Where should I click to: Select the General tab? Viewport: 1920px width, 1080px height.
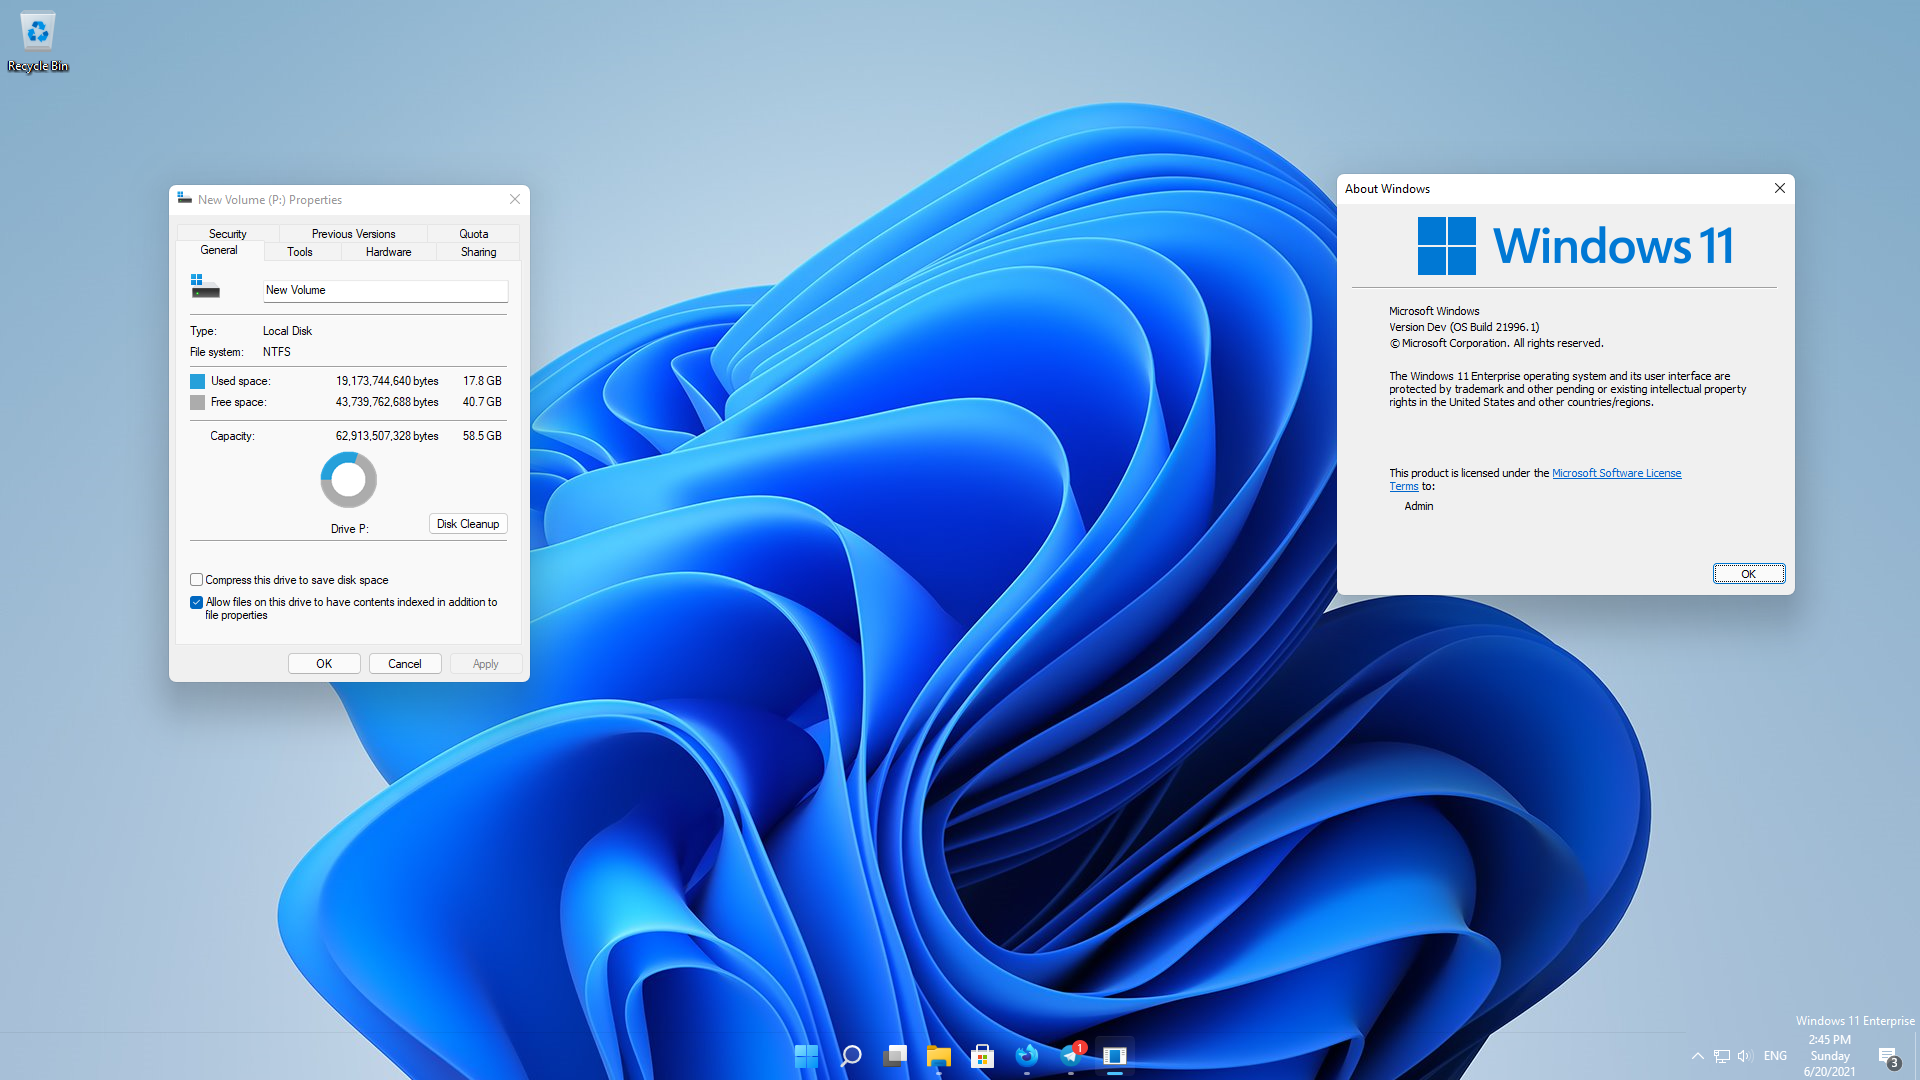click(x=219, y=251)
